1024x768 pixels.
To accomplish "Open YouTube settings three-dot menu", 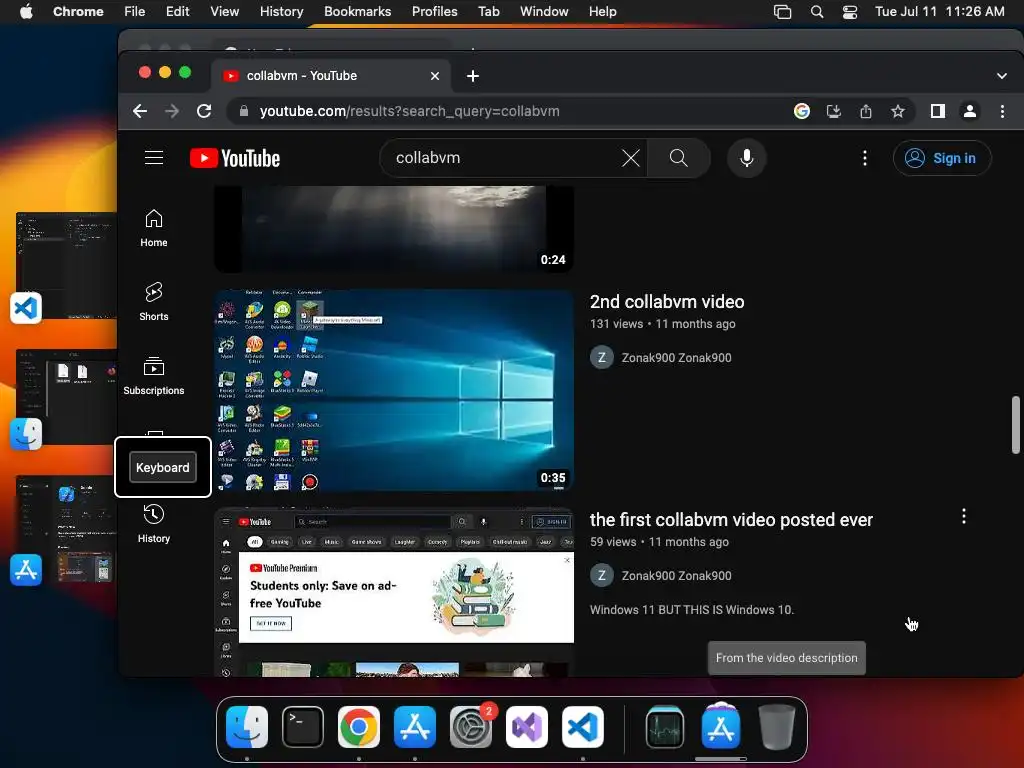I will 865,158.
